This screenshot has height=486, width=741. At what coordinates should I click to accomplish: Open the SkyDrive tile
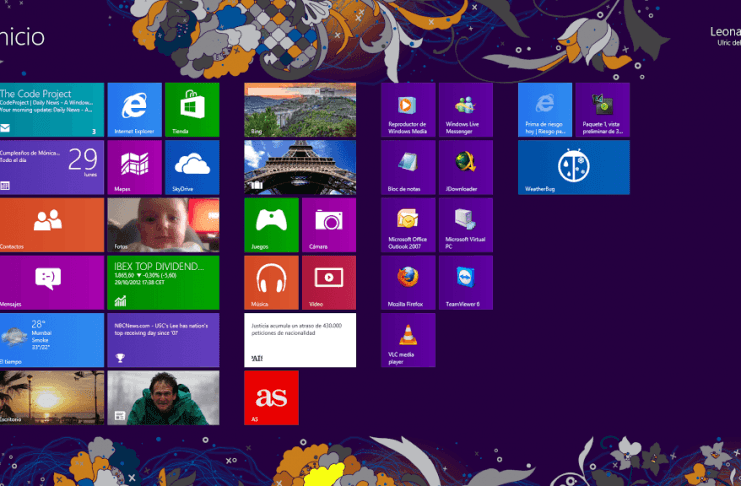click(192, 167)
